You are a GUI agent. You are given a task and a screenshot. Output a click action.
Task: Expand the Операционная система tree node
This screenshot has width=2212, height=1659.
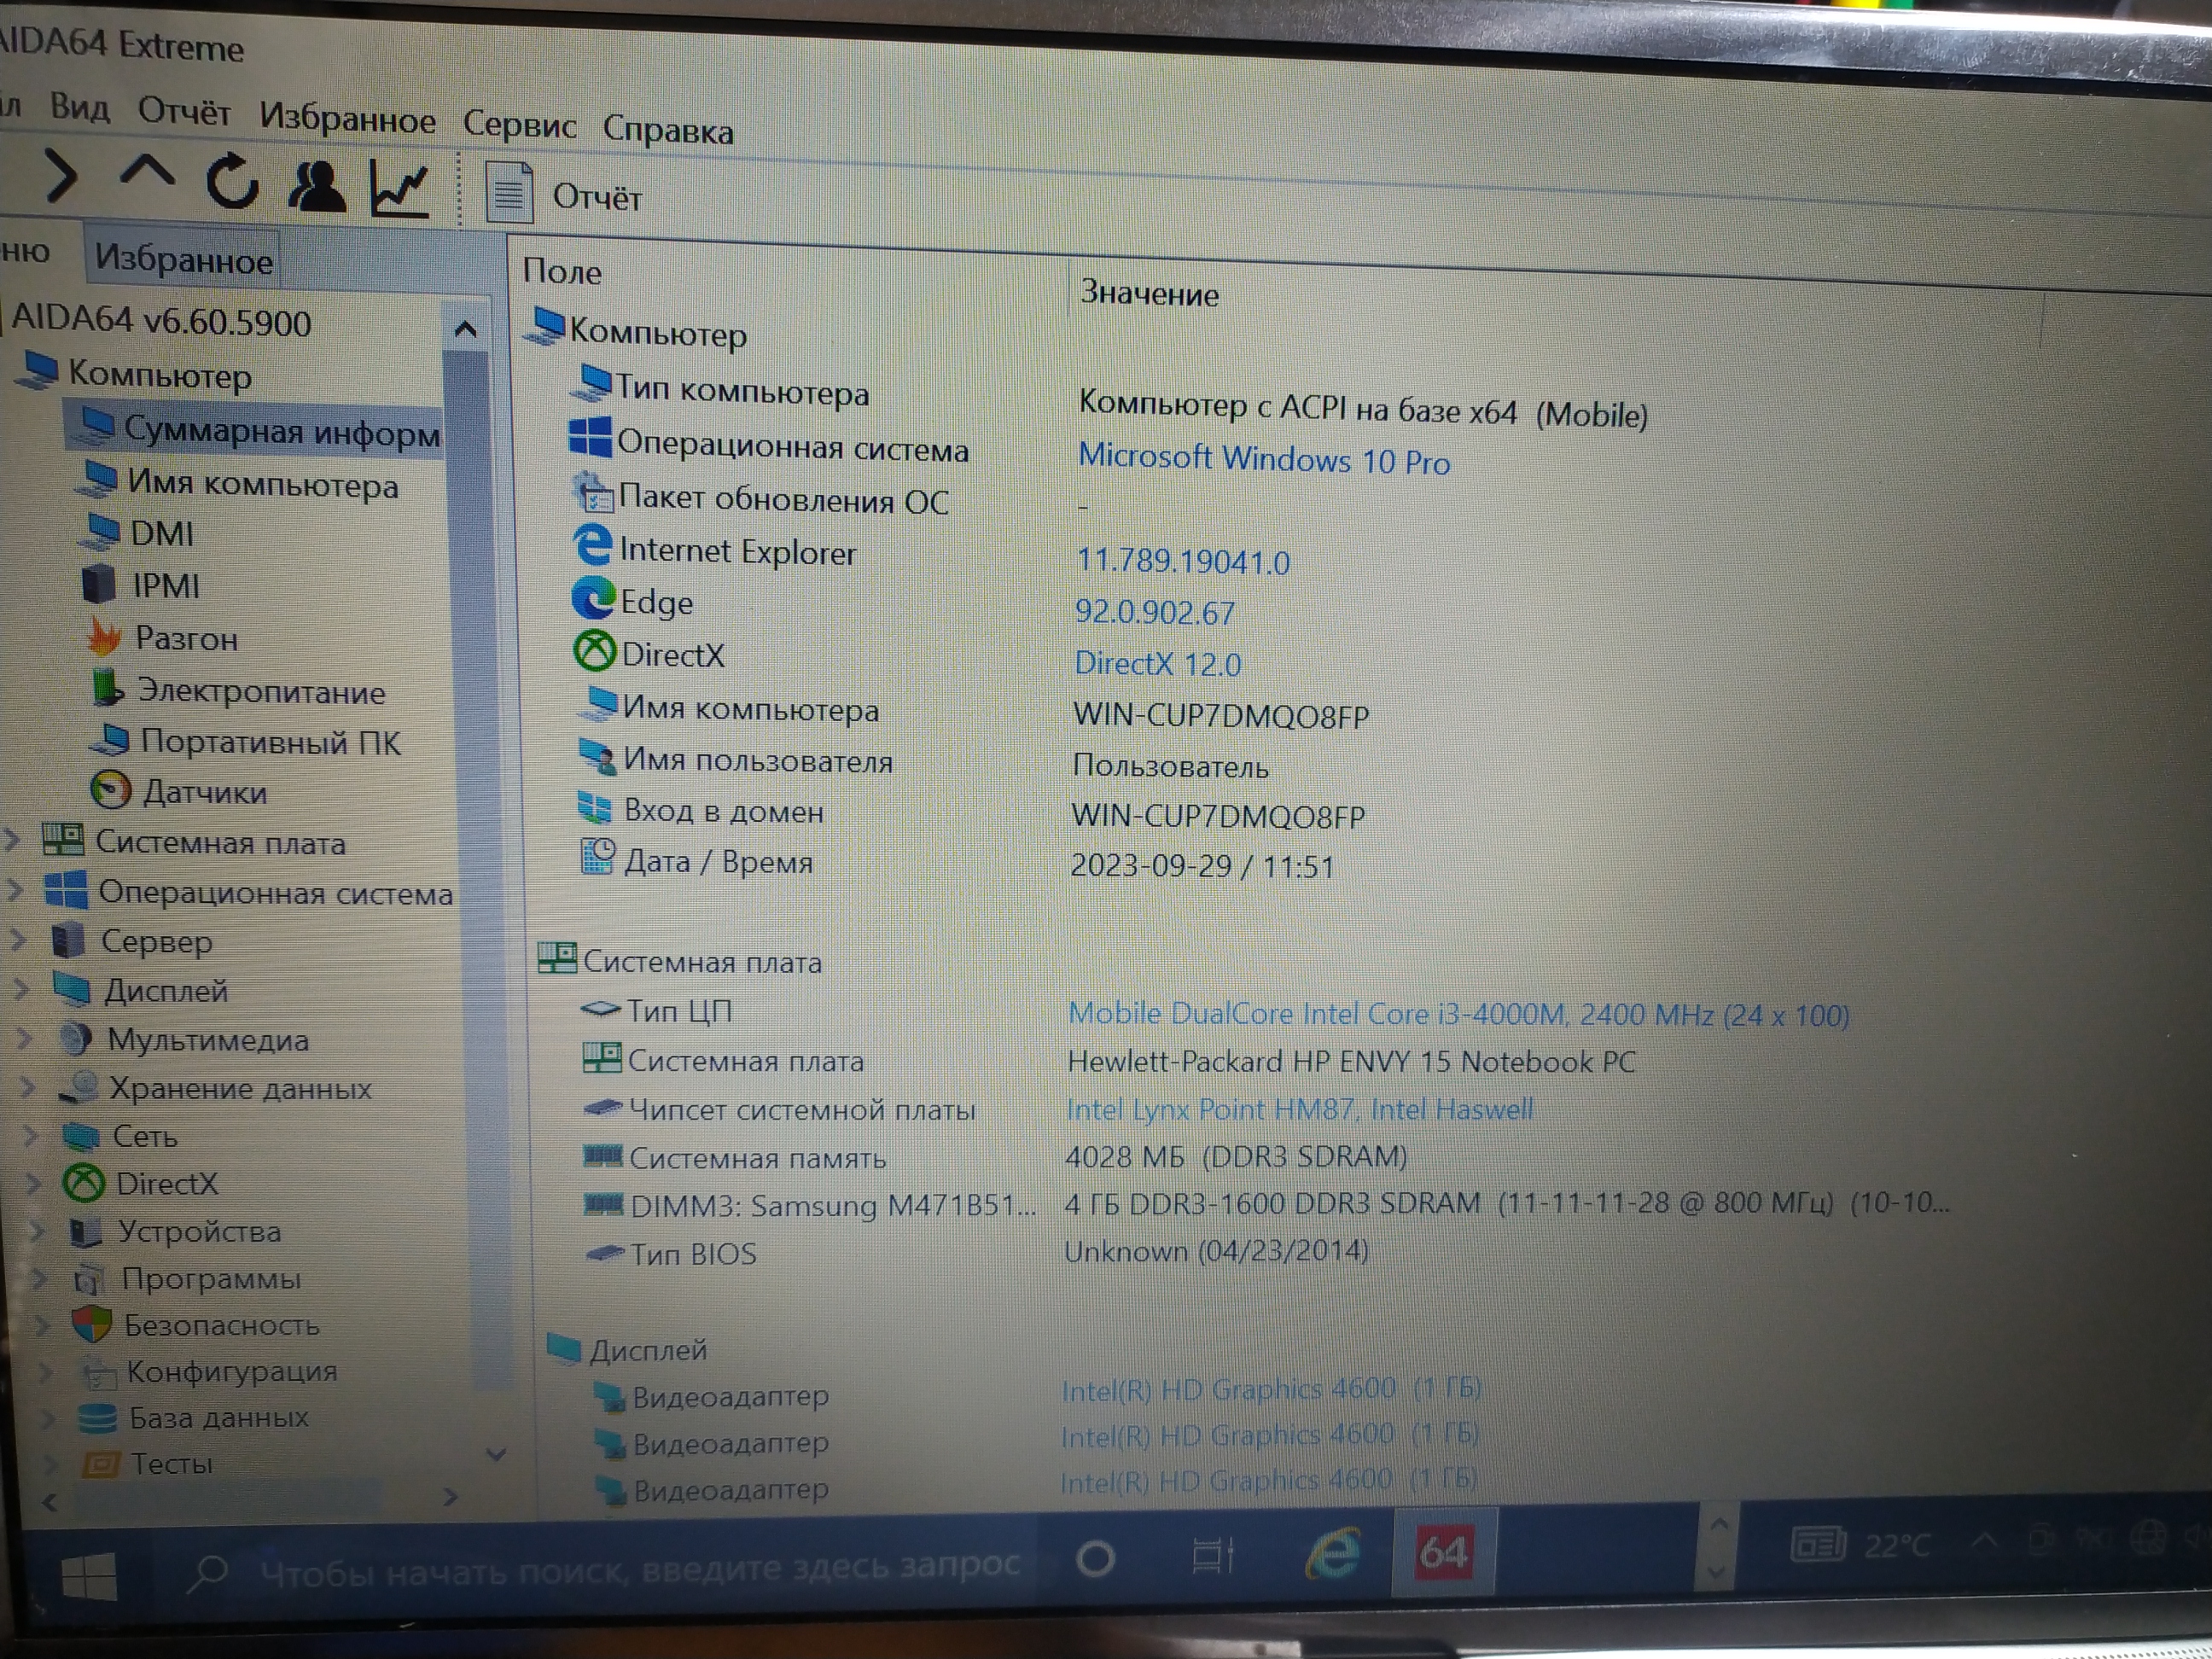tap(15, 888)
